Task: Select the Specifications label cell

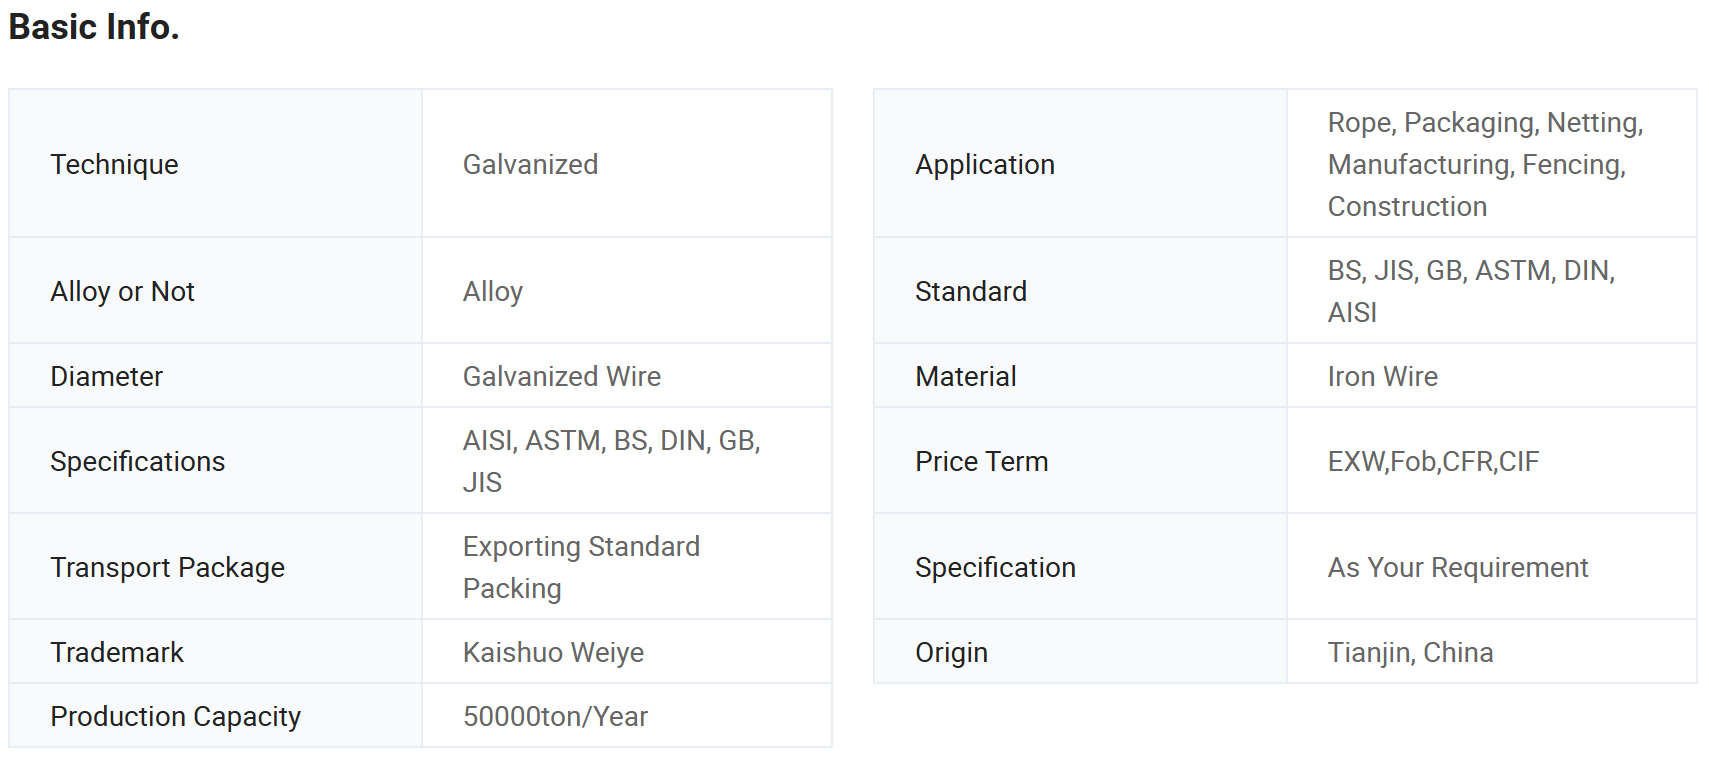Action: (216, 461)
